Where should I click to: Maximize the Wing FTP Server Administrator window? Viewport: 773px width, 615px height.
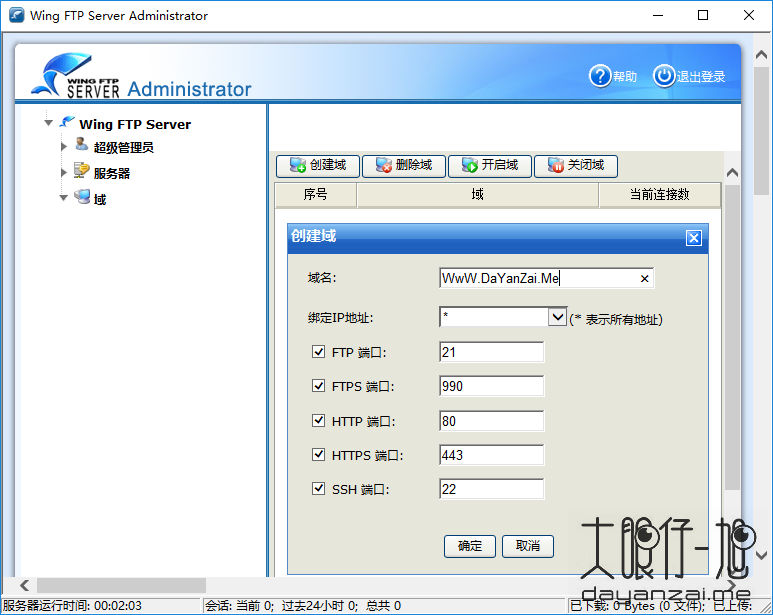(x=703, y=15)
